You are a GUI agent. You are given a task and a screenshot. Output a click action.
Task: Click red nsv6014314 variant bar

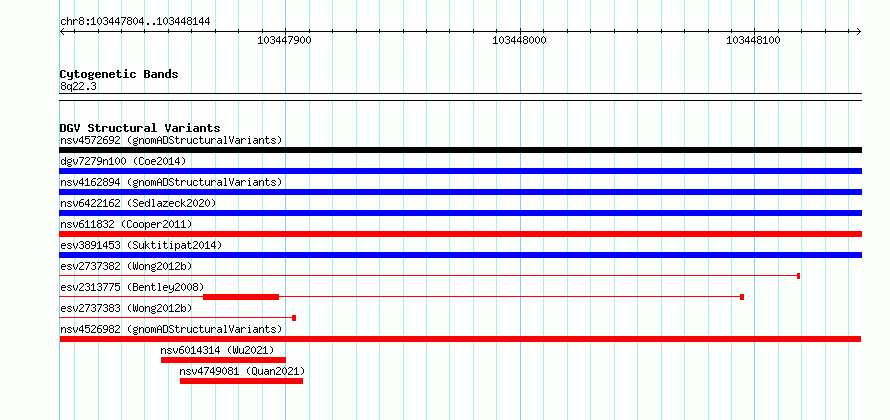click(x=223, y=360)
